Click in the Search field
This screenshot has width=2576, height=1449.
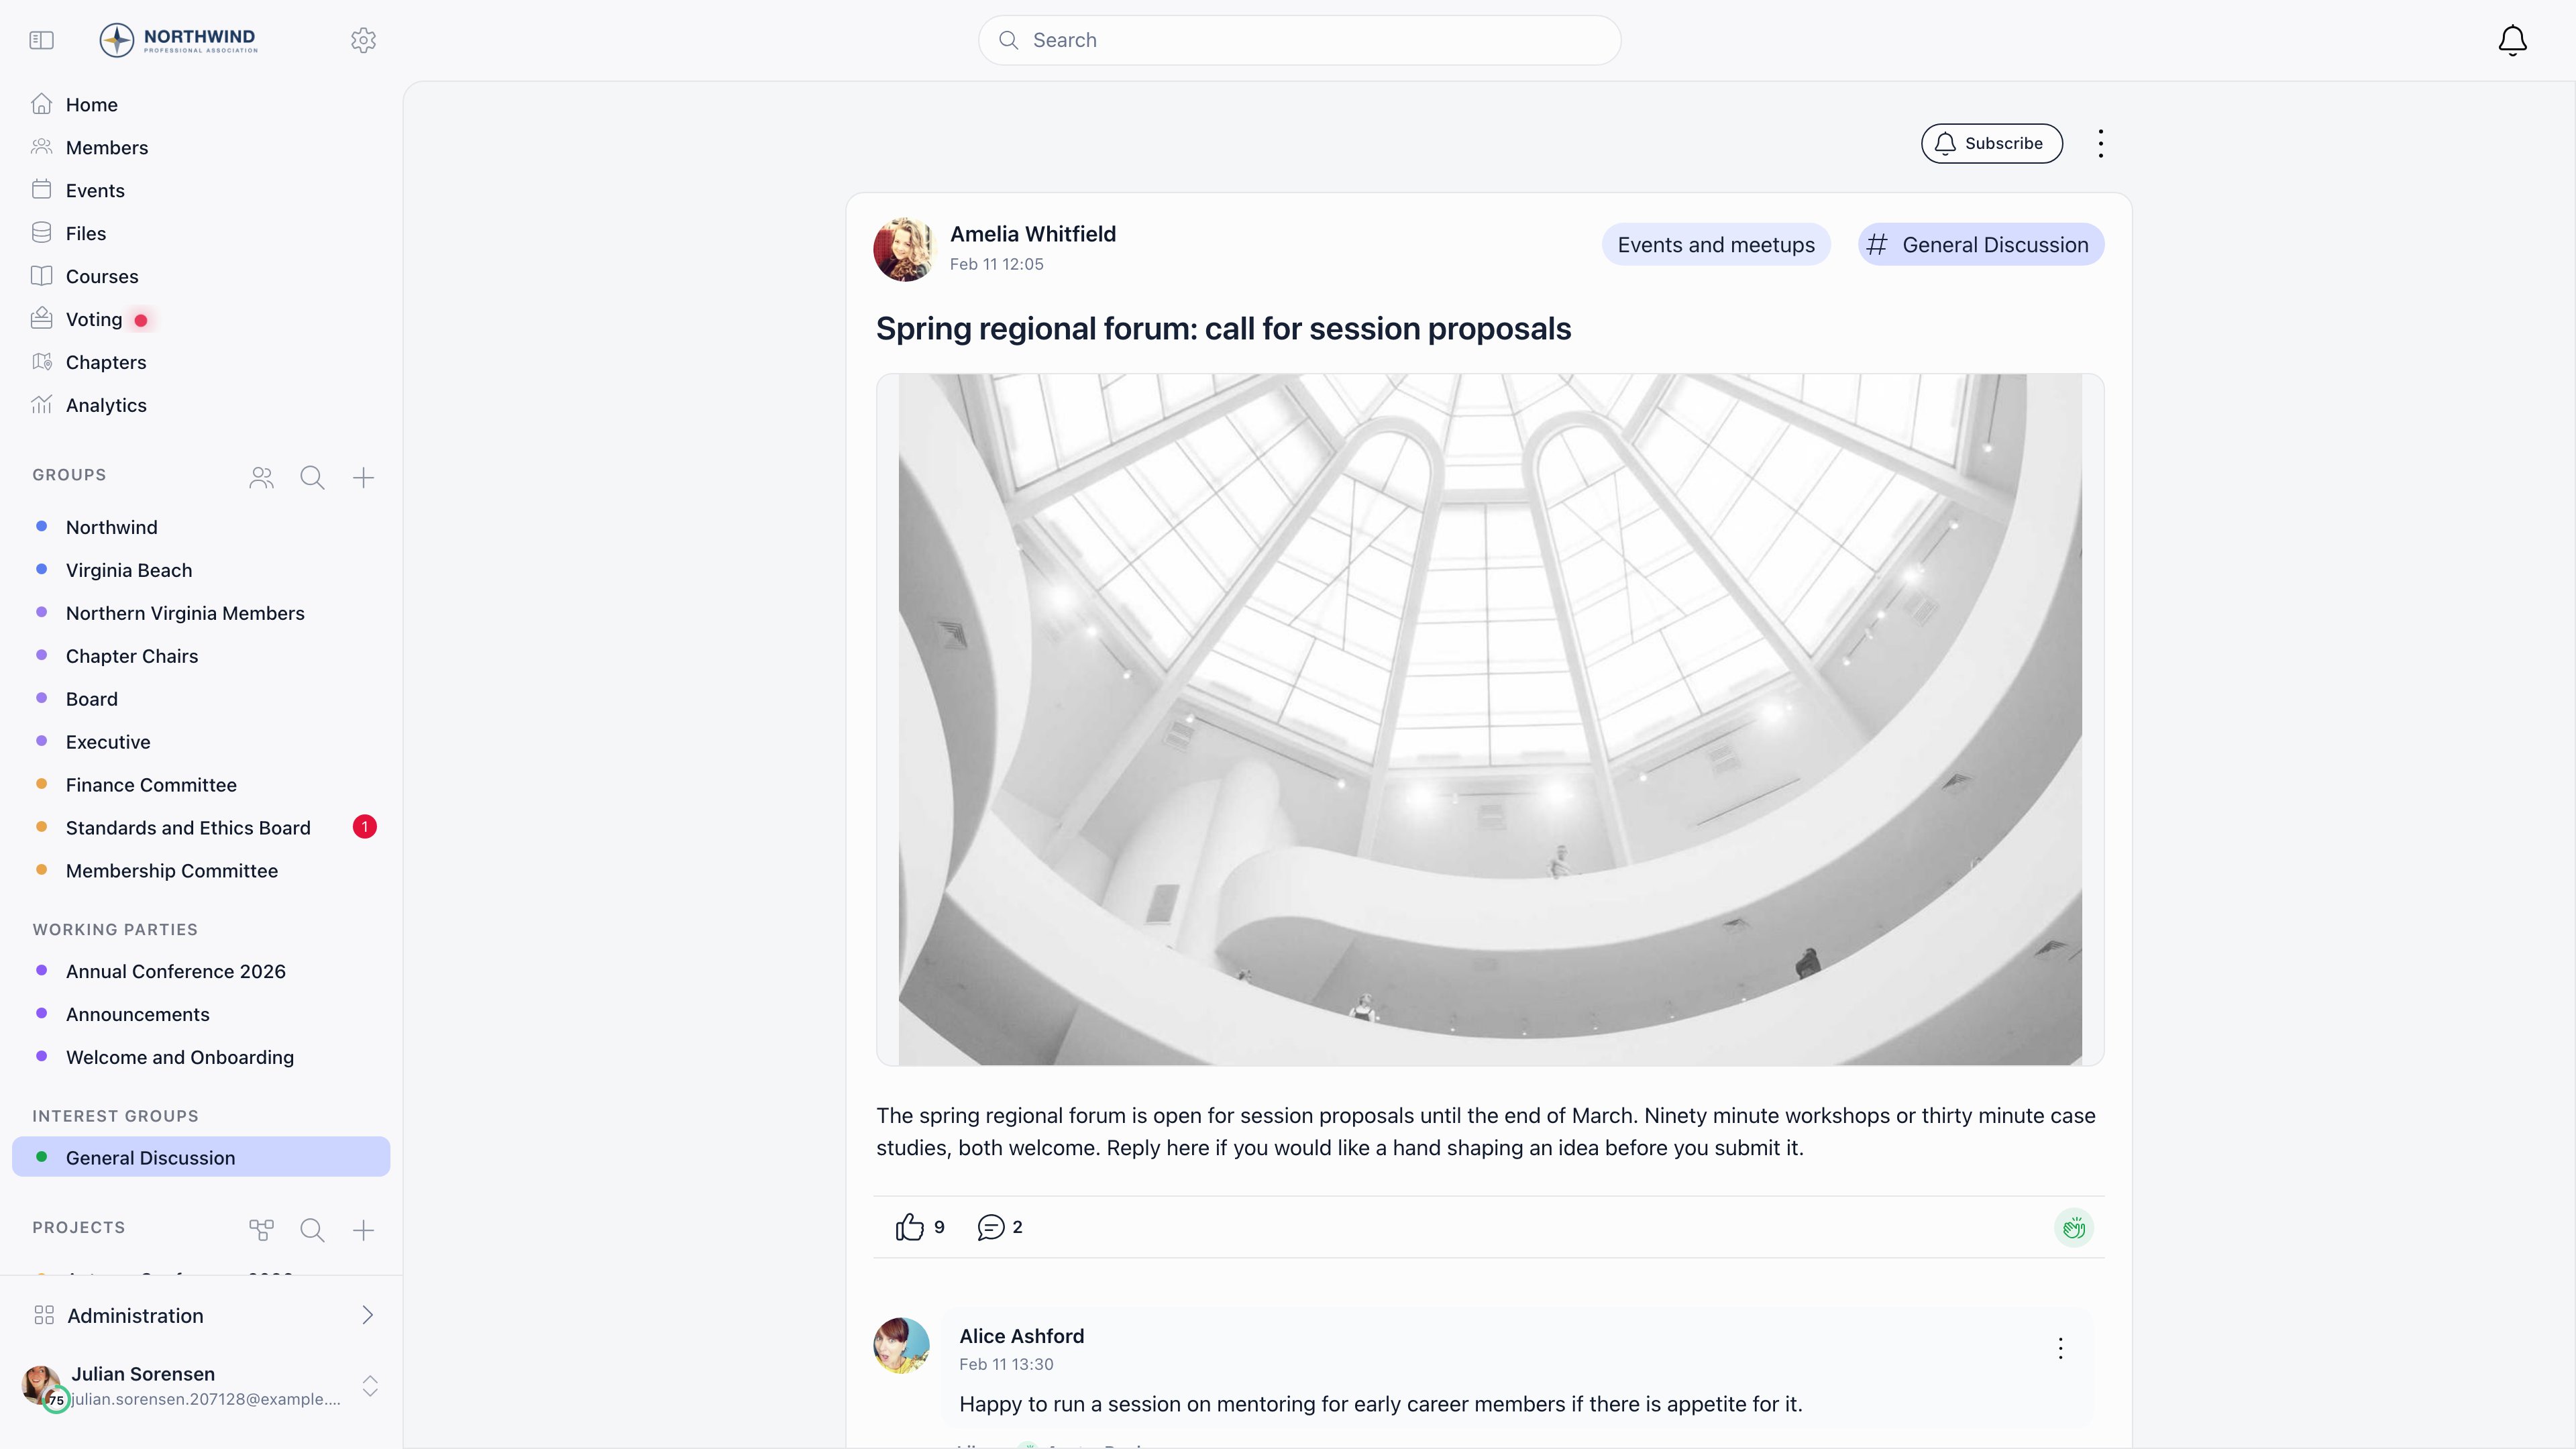click(x=1299, y=40)
